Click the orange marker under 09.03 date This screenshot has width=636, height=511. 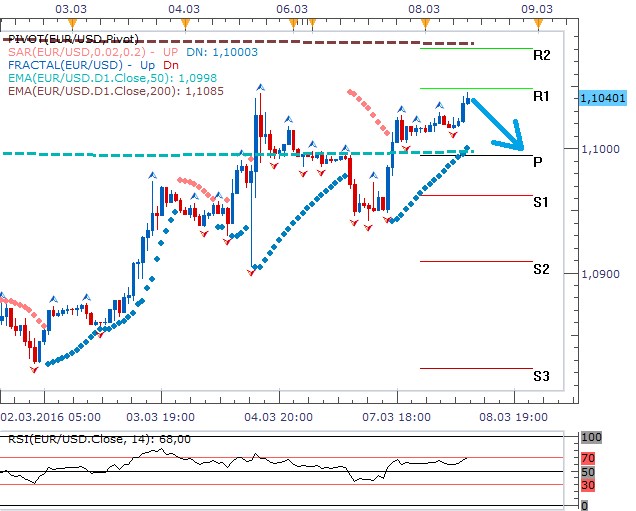tap(538, 21)
